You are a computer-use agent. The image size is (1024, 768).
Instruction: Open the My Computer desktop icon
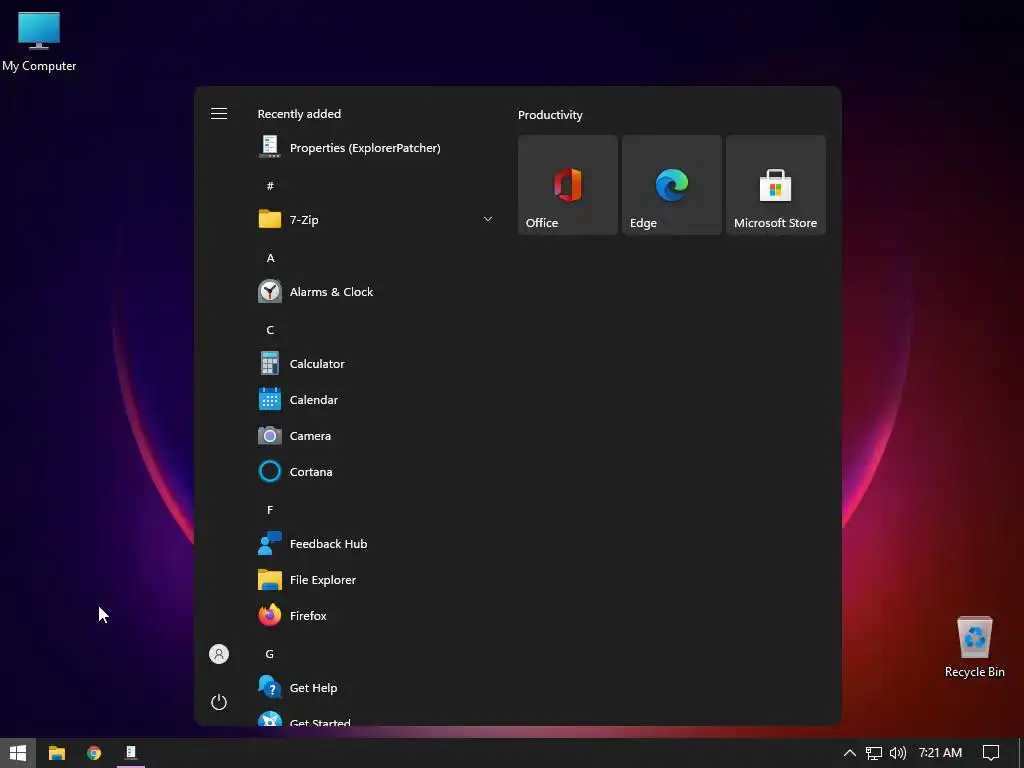[x=39, y=40]
